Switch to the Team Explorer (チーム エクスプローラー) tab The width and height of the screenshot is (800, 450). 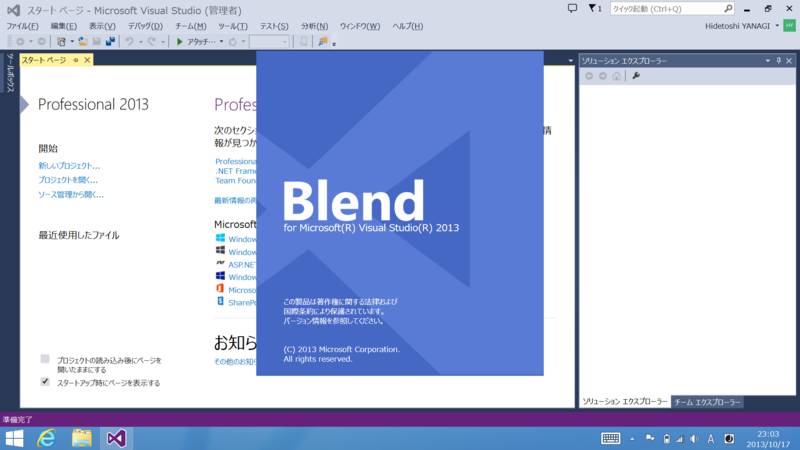pos(707,402)
